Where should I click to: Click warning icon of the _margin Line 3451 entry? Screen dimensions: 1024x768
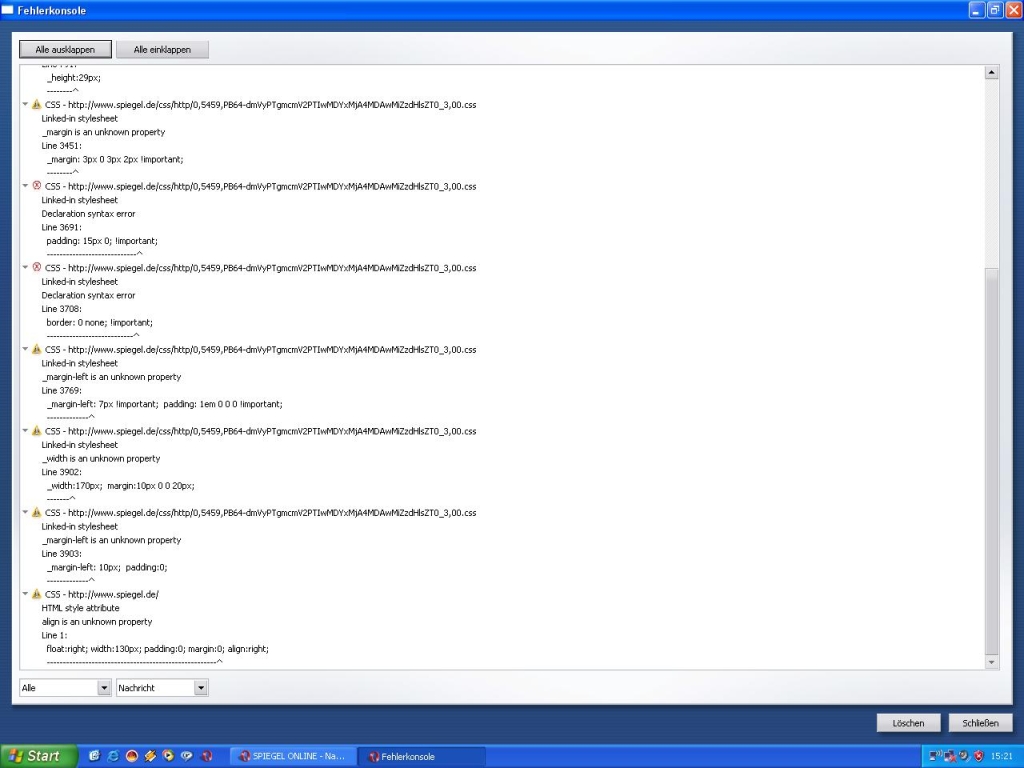[x=37, y=104]
